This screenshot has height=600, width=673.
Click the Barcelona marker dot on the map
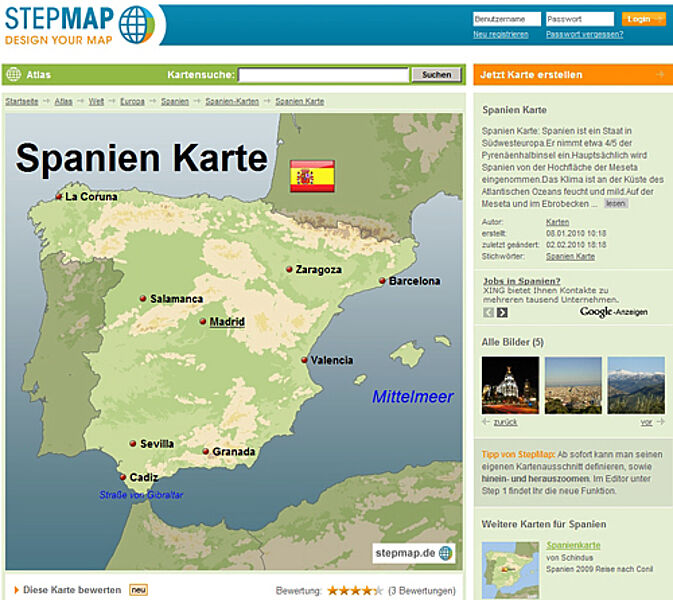(382, 281)
